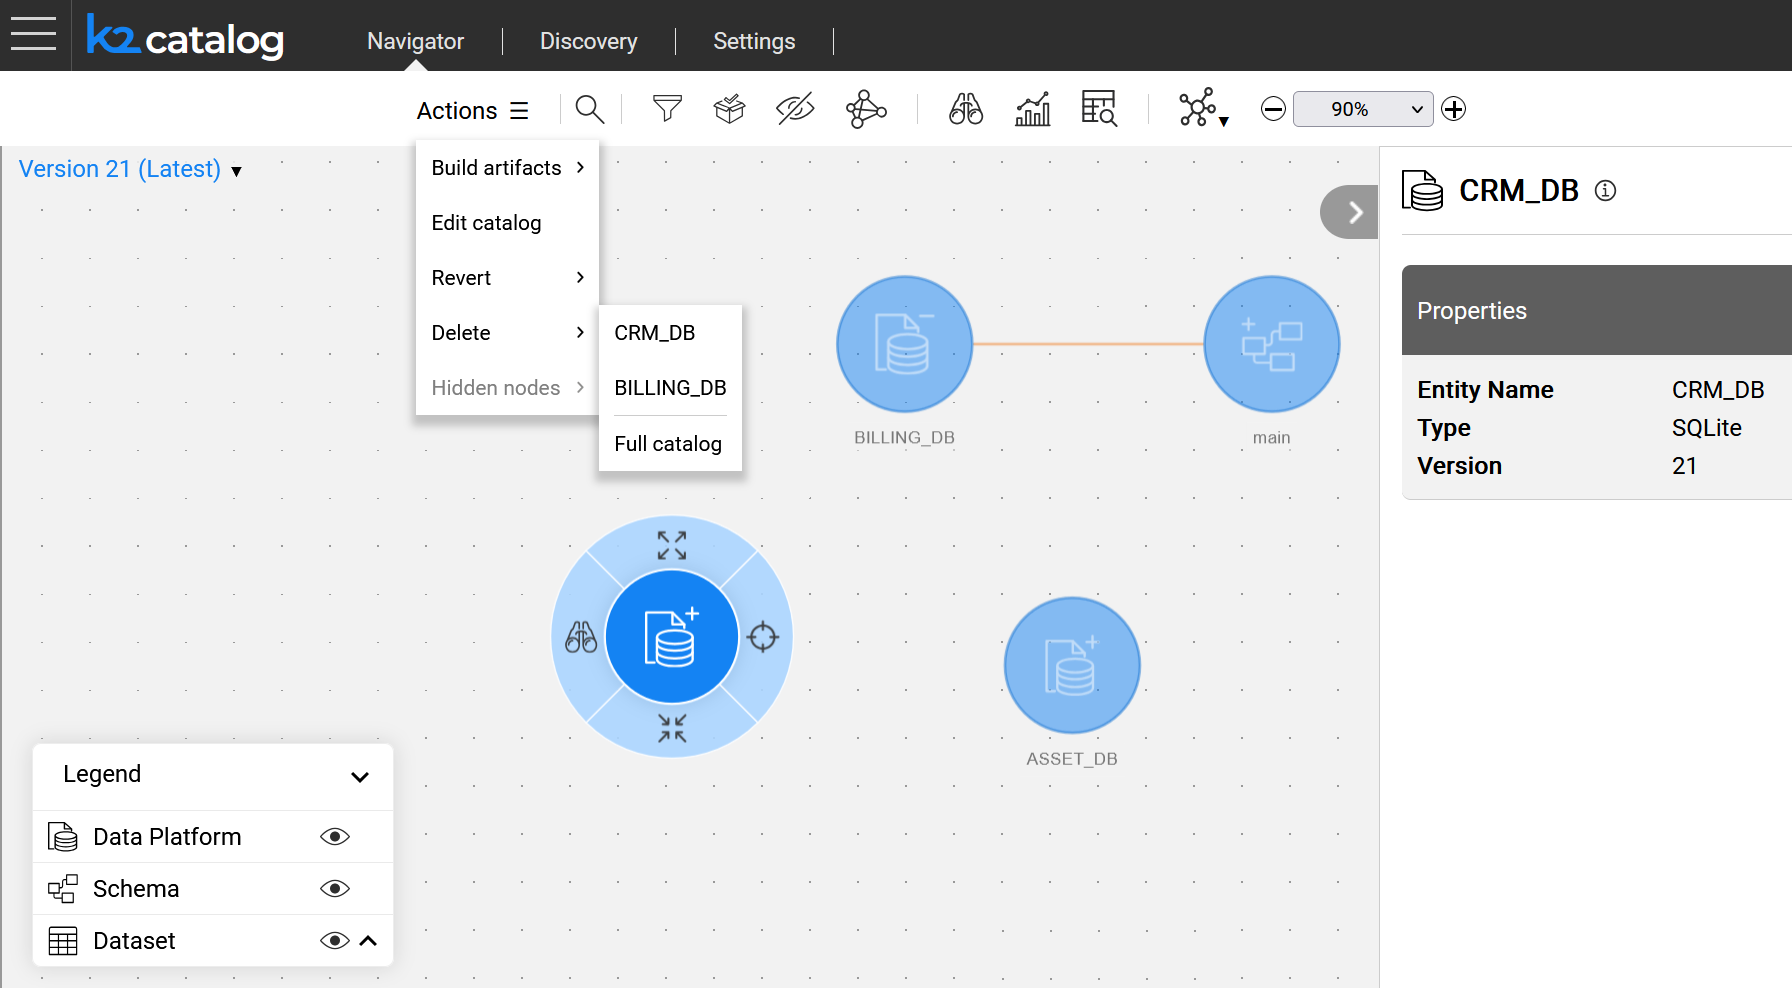This screenshot has height=988, width=1792.
Task: Click the bar chart toolbar icon
Action: 1032,109
